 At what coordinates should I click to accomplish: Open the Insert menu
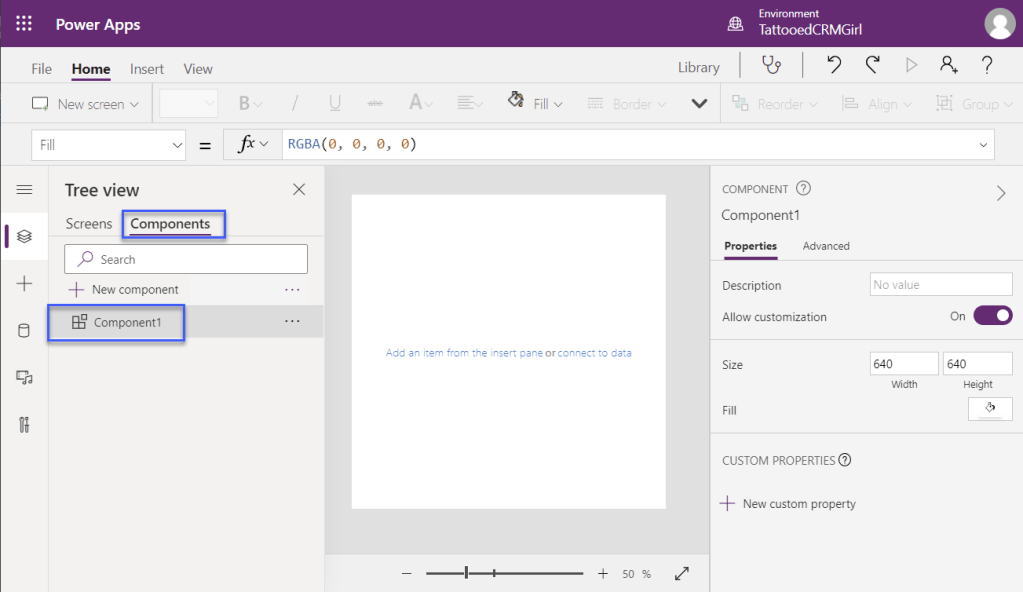click(x=147, y=69)
